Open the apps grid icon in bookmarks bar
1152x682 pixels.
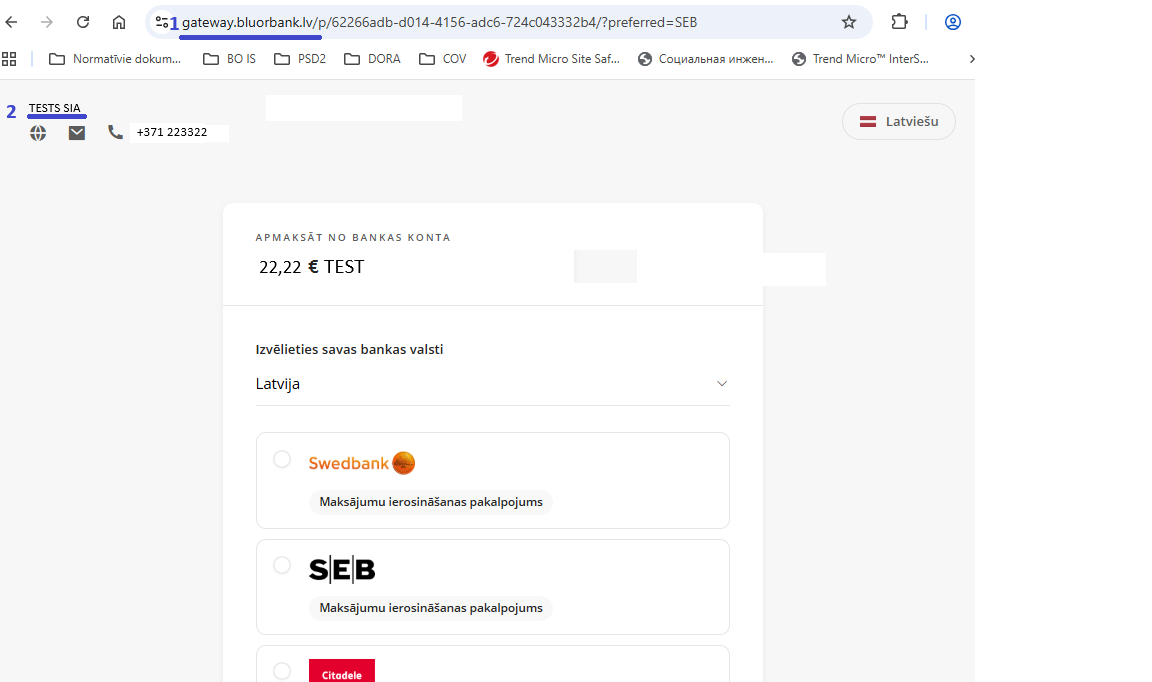point(11,59)
